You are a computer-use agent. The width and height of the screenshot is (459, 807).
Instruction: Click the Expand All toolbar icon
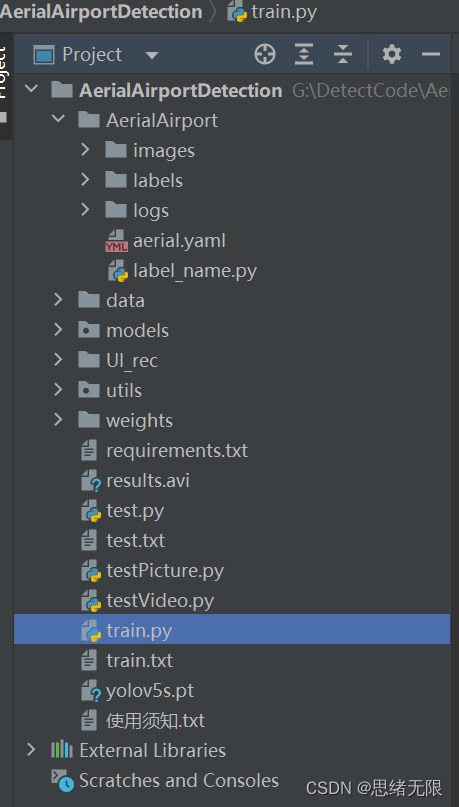click(x=304, y=54)
